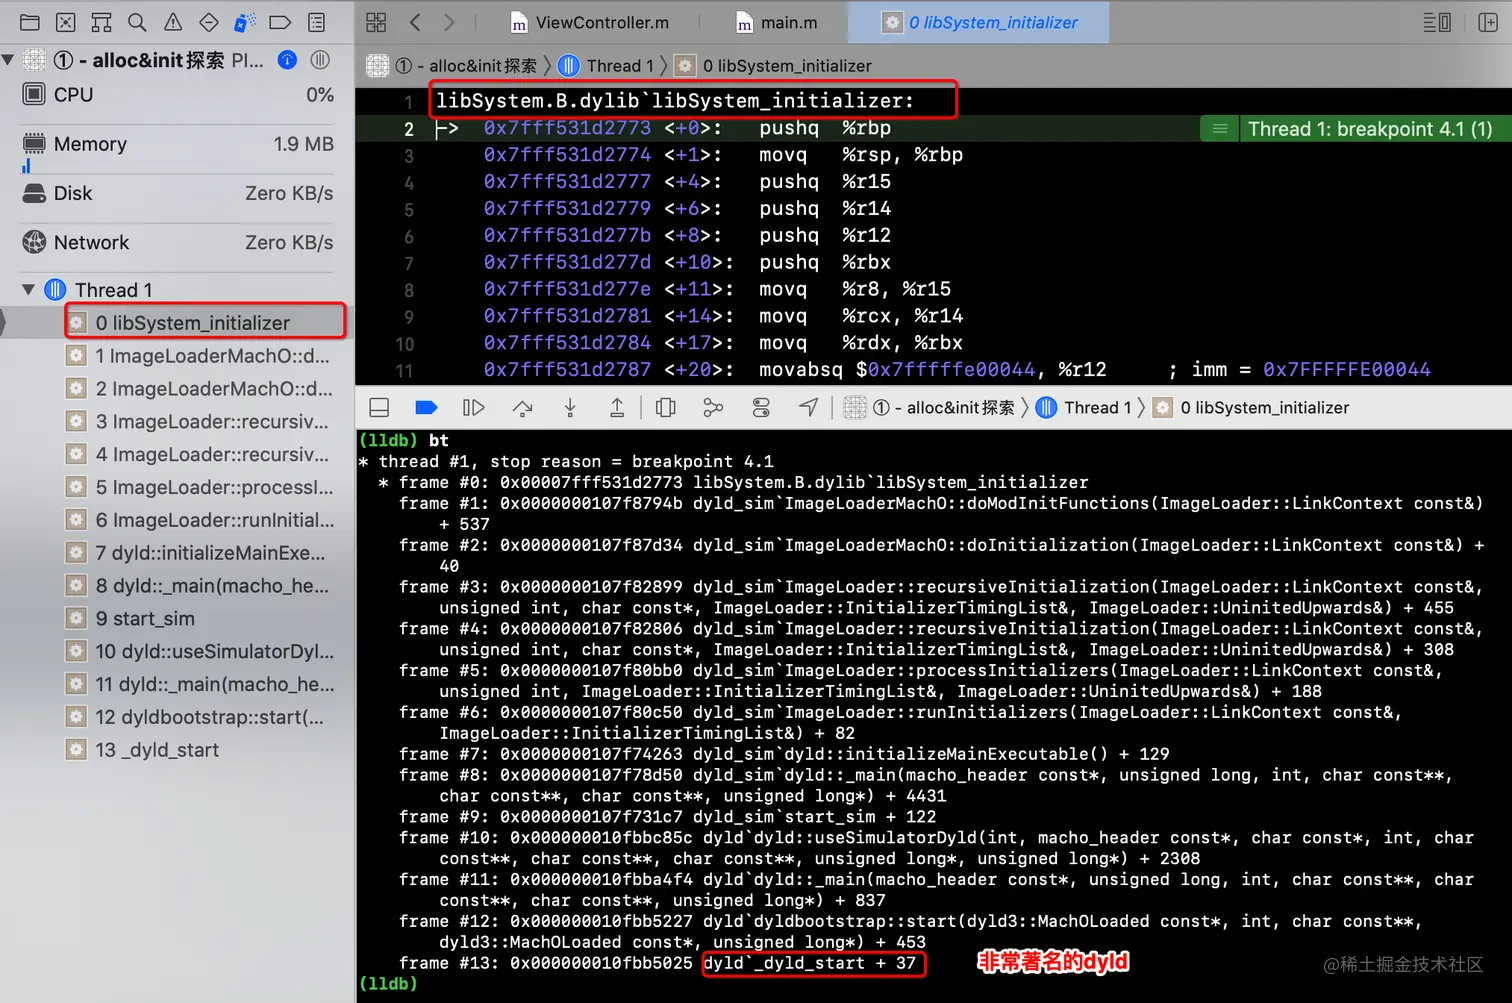Select stack frame 5 ImageLoader::processI...
The image size is (1512, 1003).
(200, 487)
